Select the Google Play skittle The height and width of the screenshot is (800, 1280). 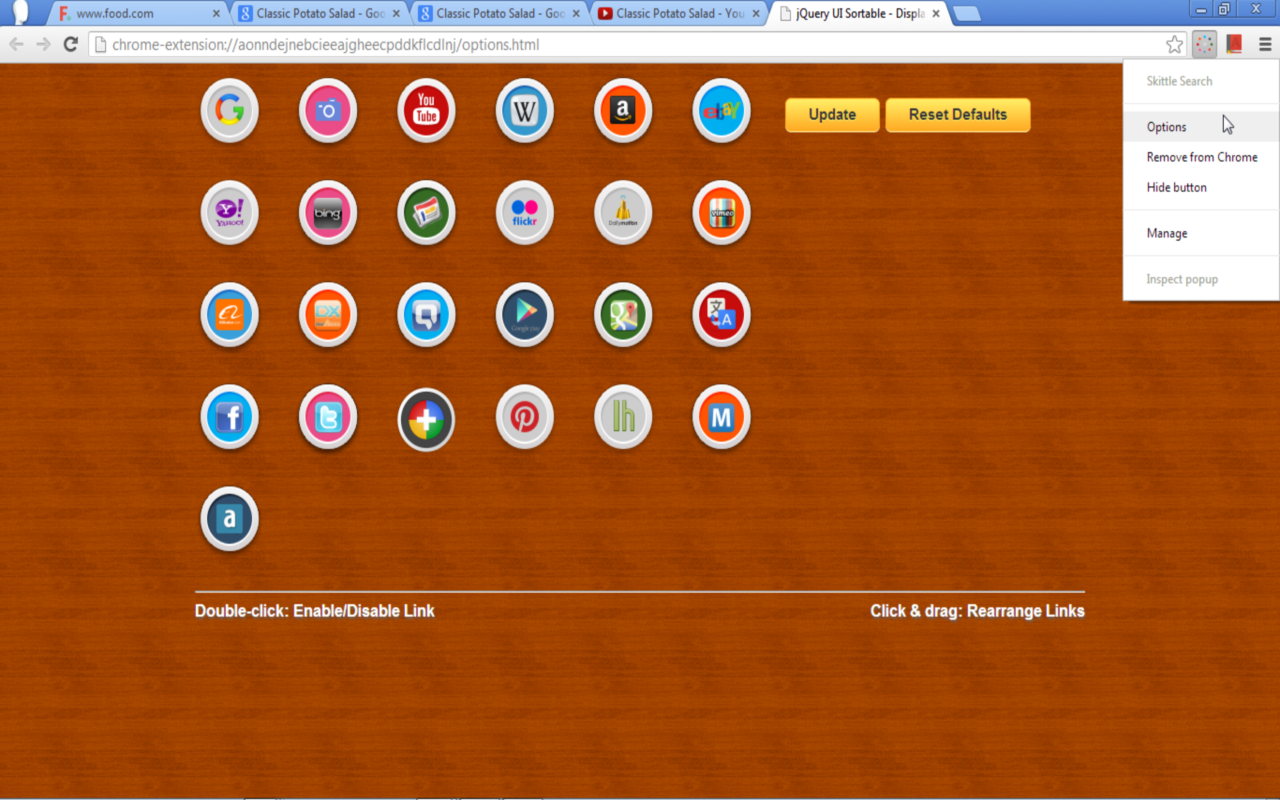(x=524, y=315)
